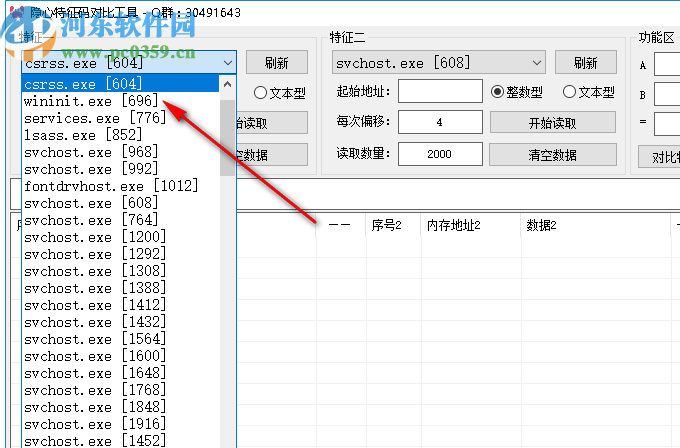Screen dimensions: 680x448
Task: Focus the 每次偏移 input field
Action: 440,122
